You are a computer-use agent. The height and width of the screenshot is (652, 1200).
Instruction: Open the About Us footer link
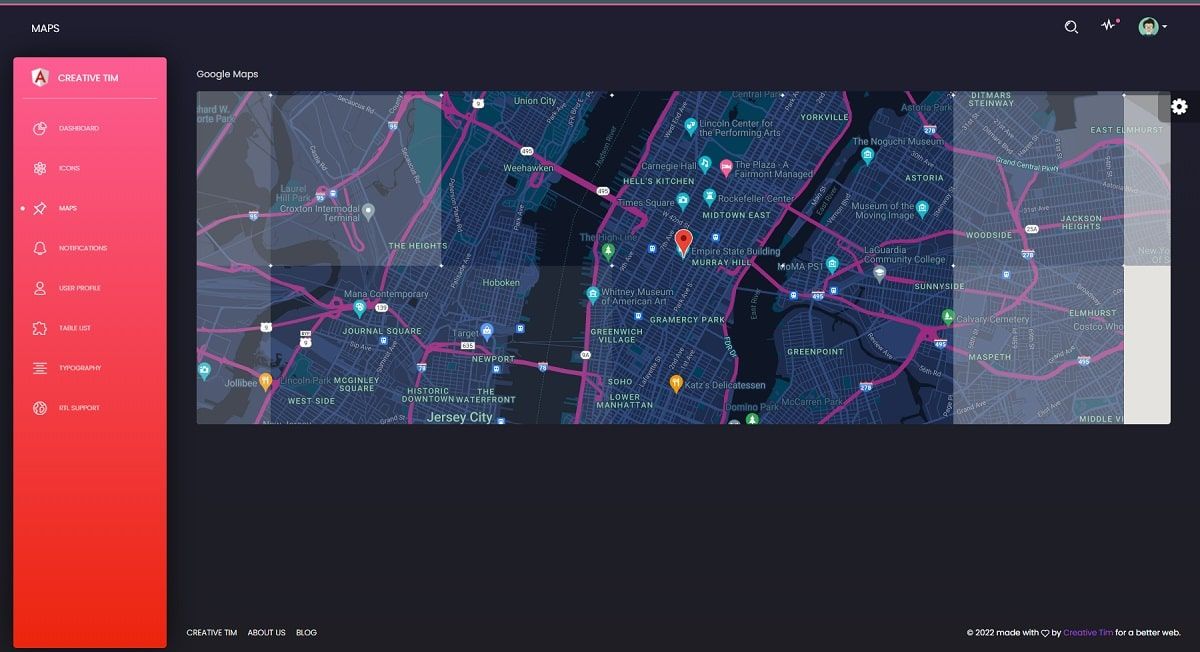[266, 632]
